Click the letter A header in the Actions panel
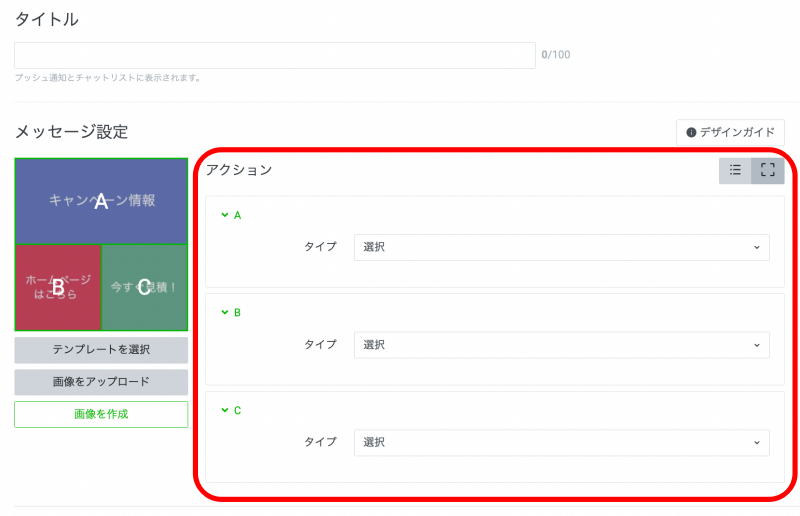This screenshot has width=800, height=516. point(238,215)
